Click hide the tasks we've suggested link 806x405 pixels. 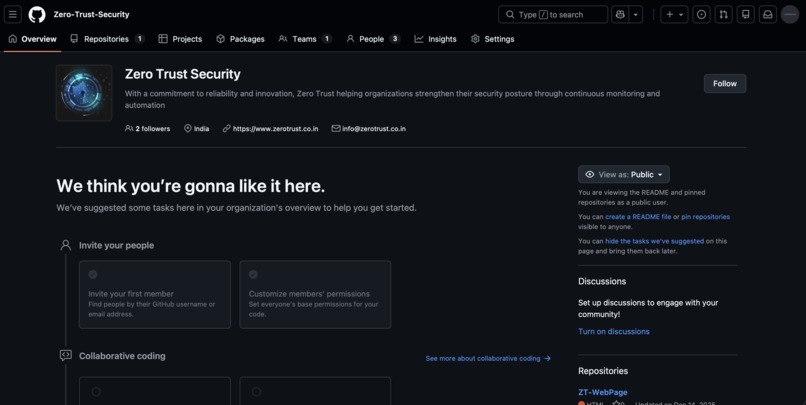654,241
